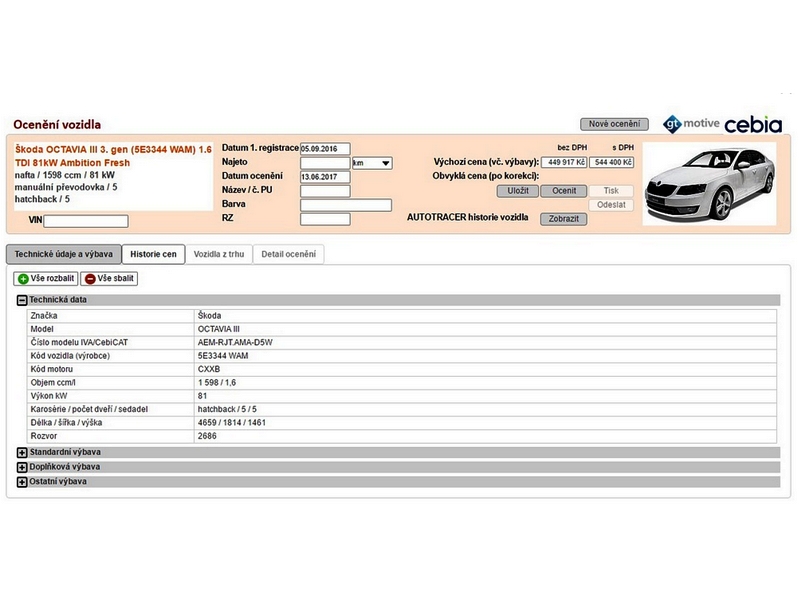
Task: Click the vehicle code value 5E3344 WAM
Action: 223,356
